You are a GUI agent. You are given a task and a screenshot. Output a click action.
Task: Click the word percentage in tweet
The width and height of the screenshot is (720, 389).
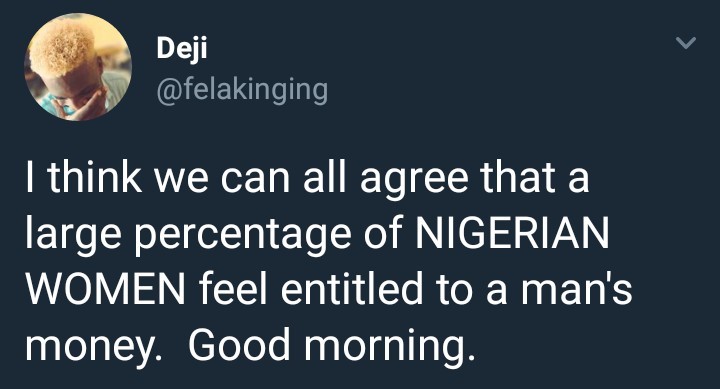coord(243,237)
